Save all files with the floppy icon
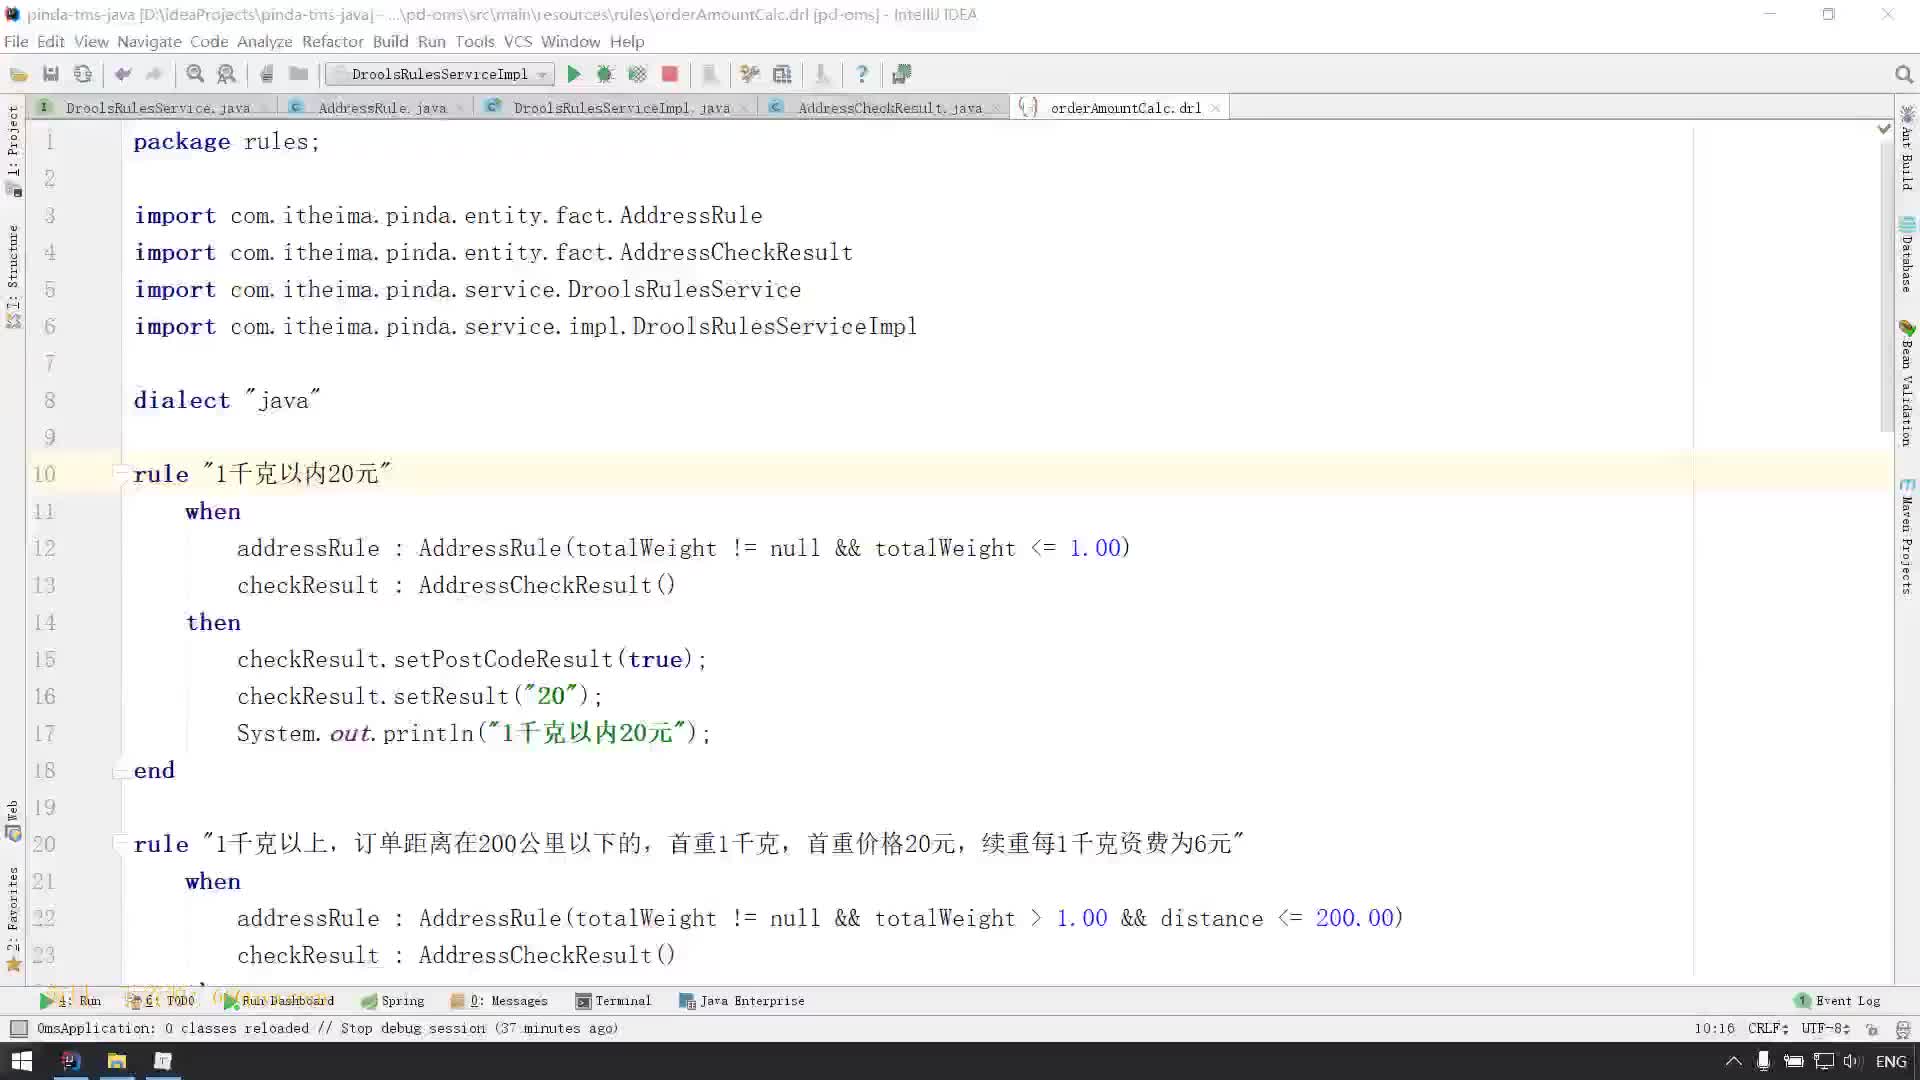The width and height of the screenshot is (1920, 1080). (51, 74)
